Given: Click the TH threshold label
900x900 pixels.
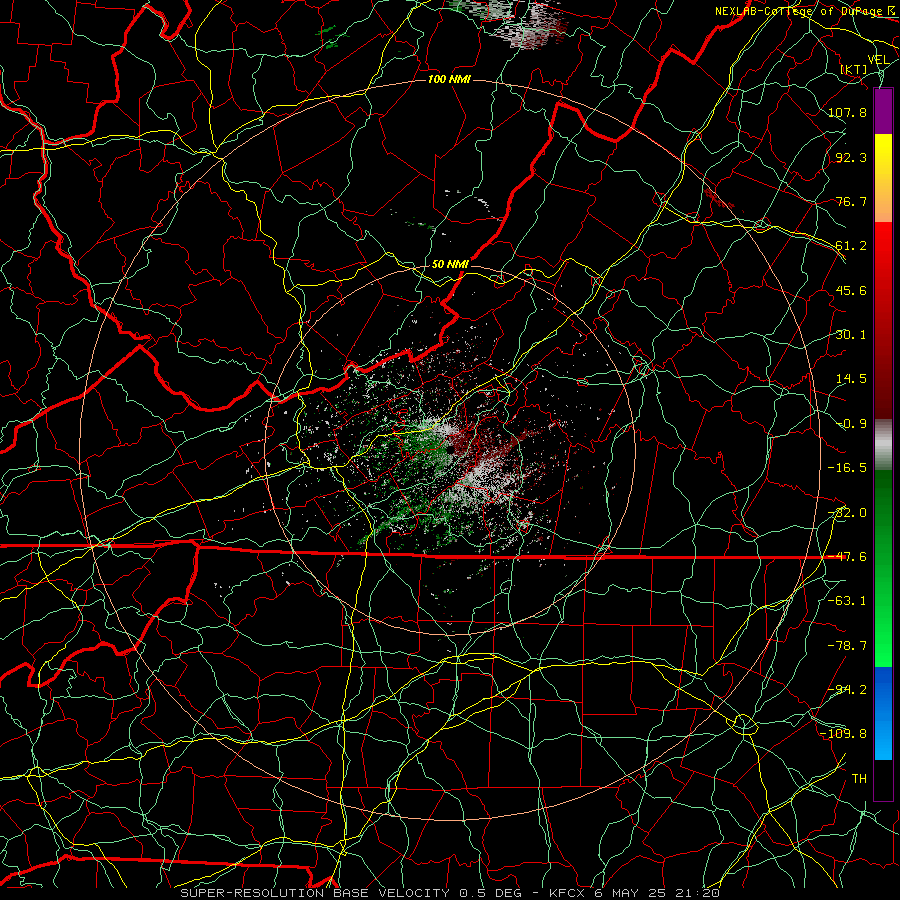Looking at the screenshot, I should pos(859,778).
